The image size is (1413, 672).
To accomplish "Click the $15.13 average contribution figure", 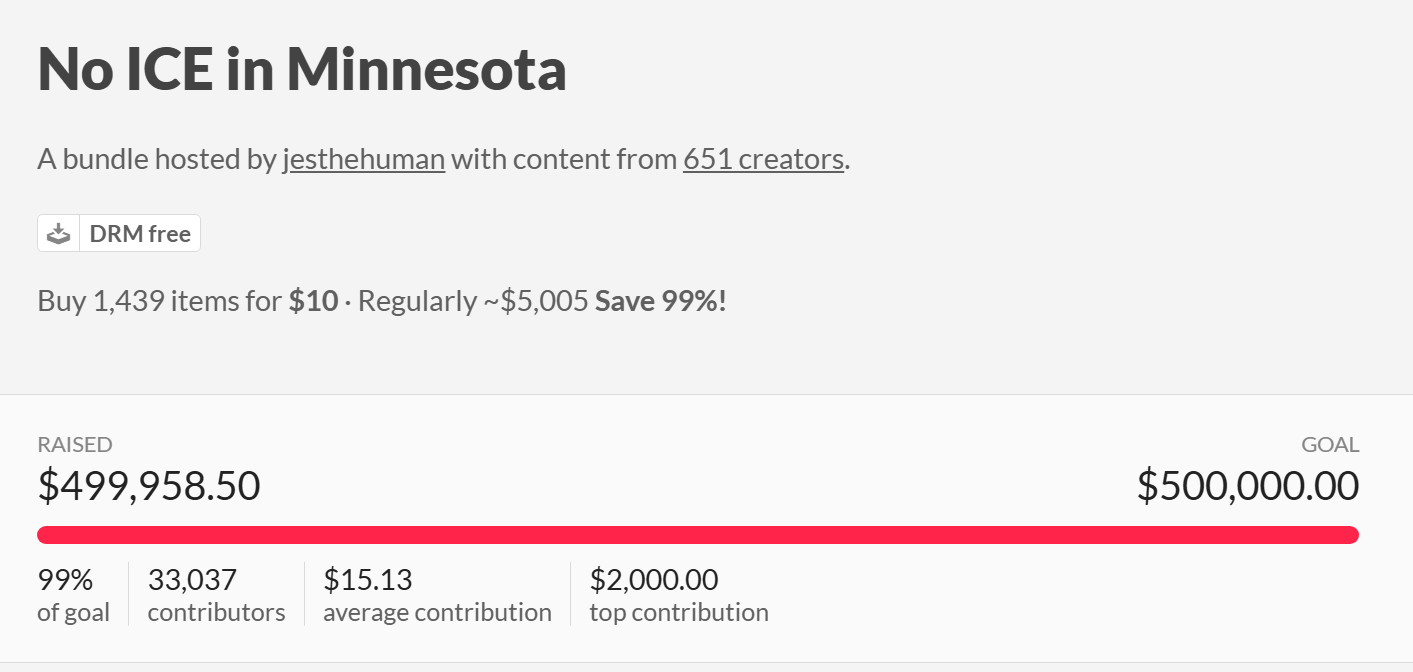I will (368, 580).
